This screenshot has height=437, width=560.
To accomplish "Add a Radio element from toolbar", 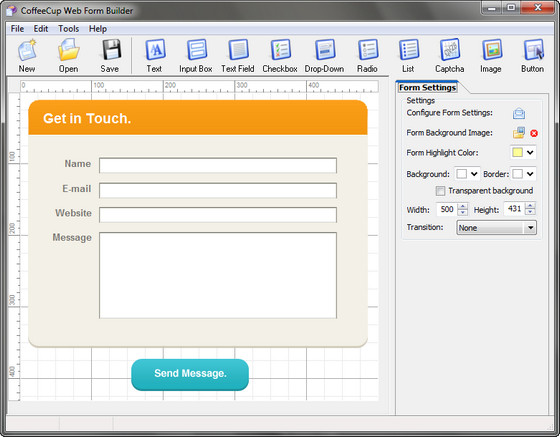I will (367, 56).
